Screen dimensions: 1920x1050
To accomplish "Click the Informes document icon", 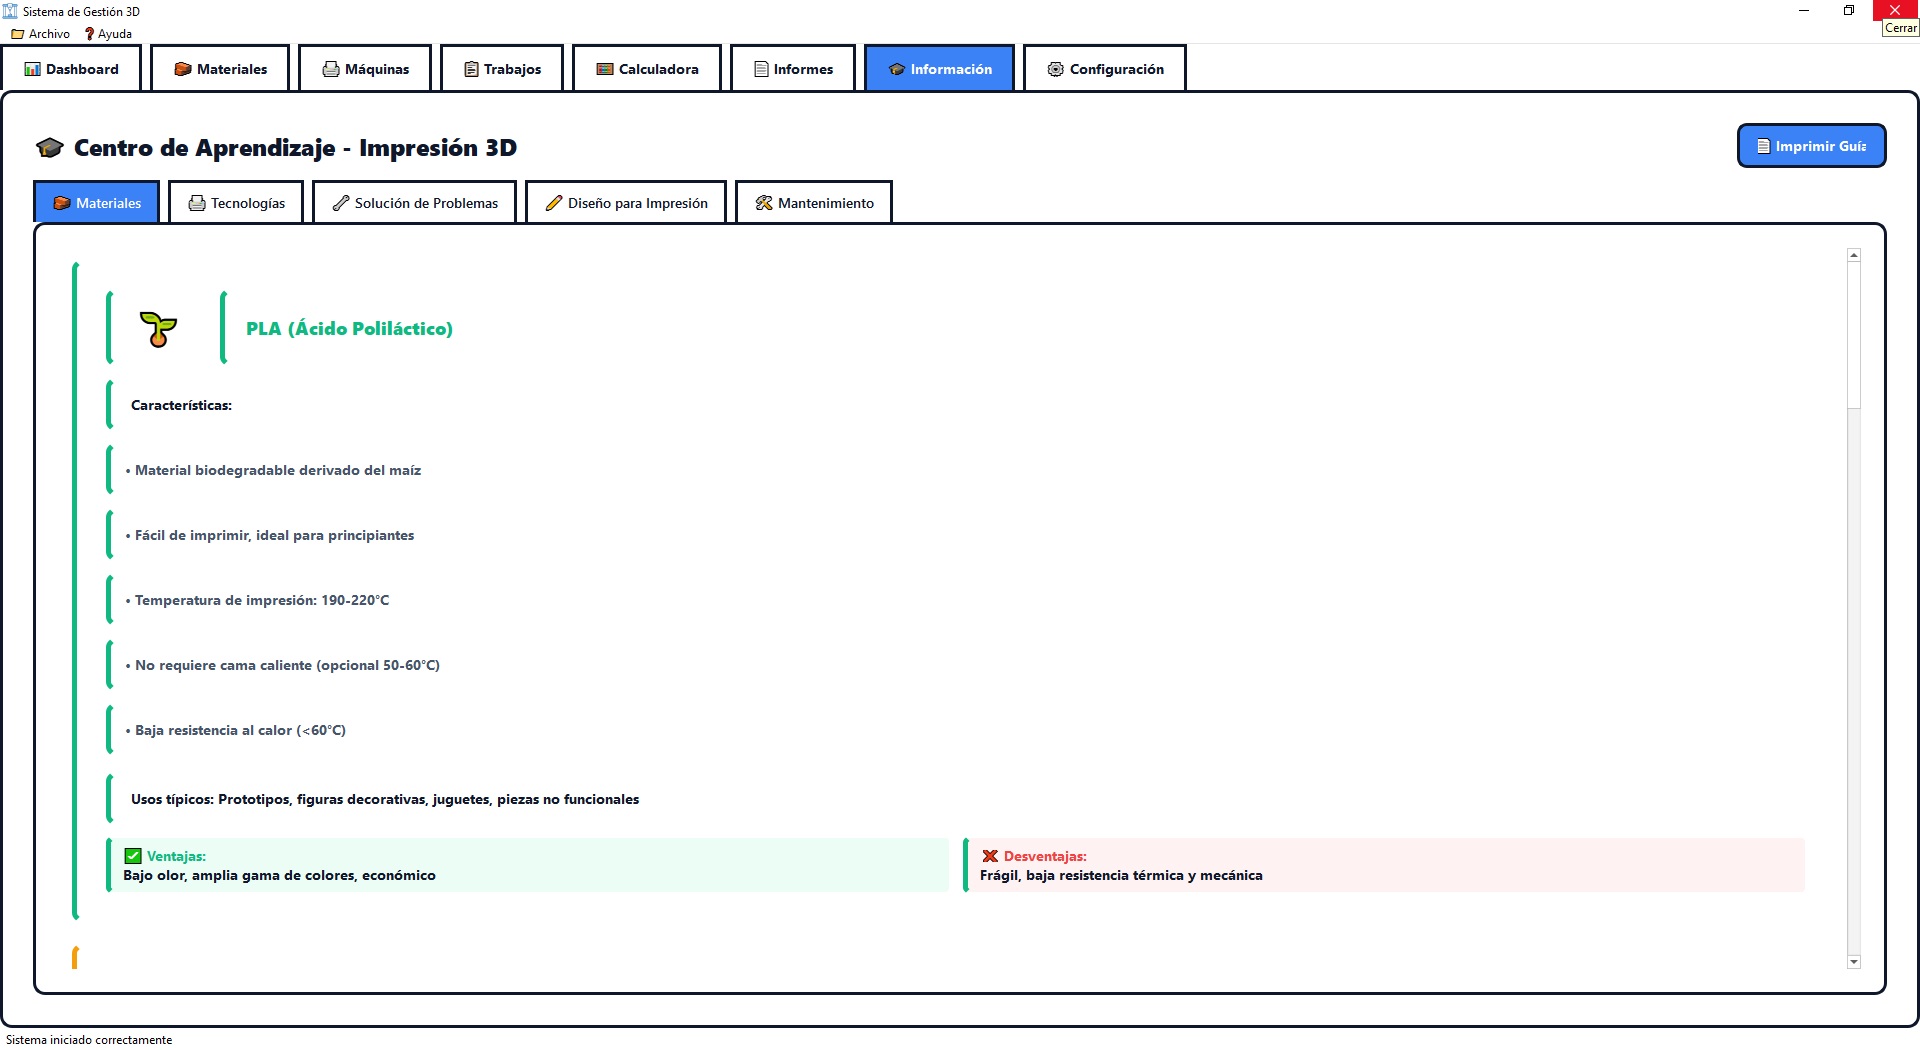I will coord(761,69).
